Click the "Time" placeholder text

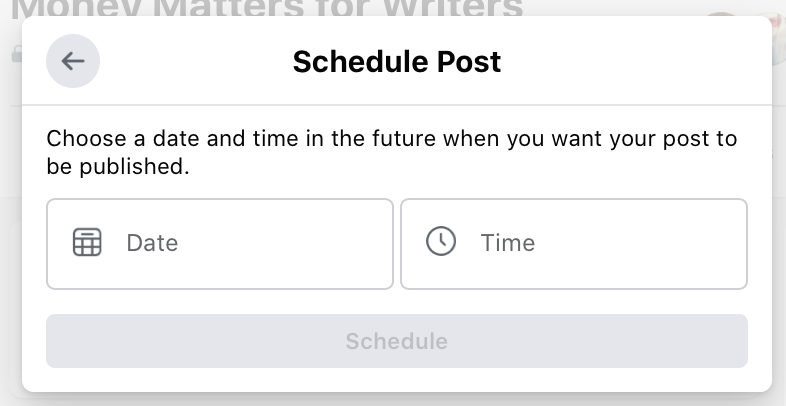(x=508, y=243)
